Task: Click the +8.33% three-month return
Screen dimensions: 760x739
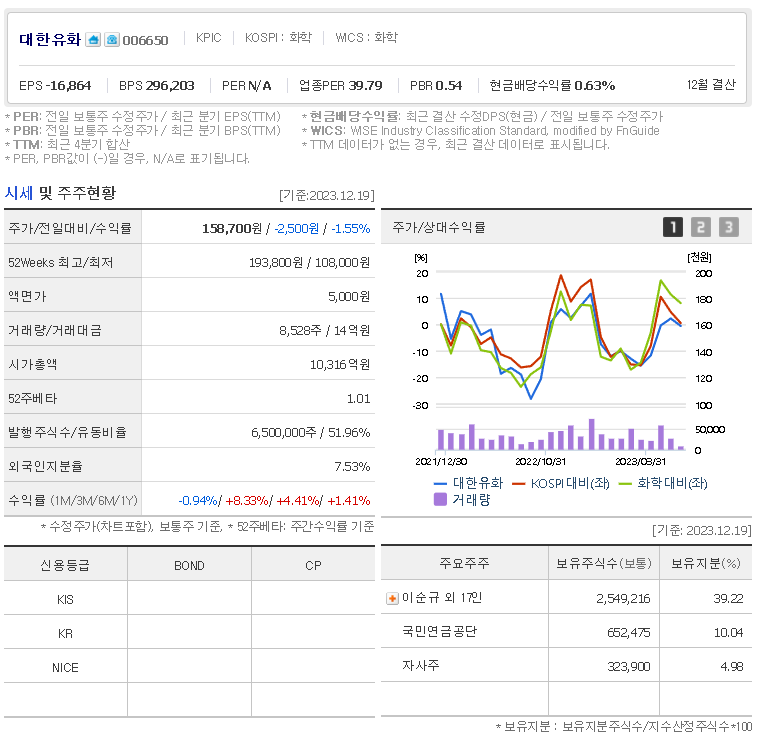Action: pyautogui.click(x=247, y=501)
